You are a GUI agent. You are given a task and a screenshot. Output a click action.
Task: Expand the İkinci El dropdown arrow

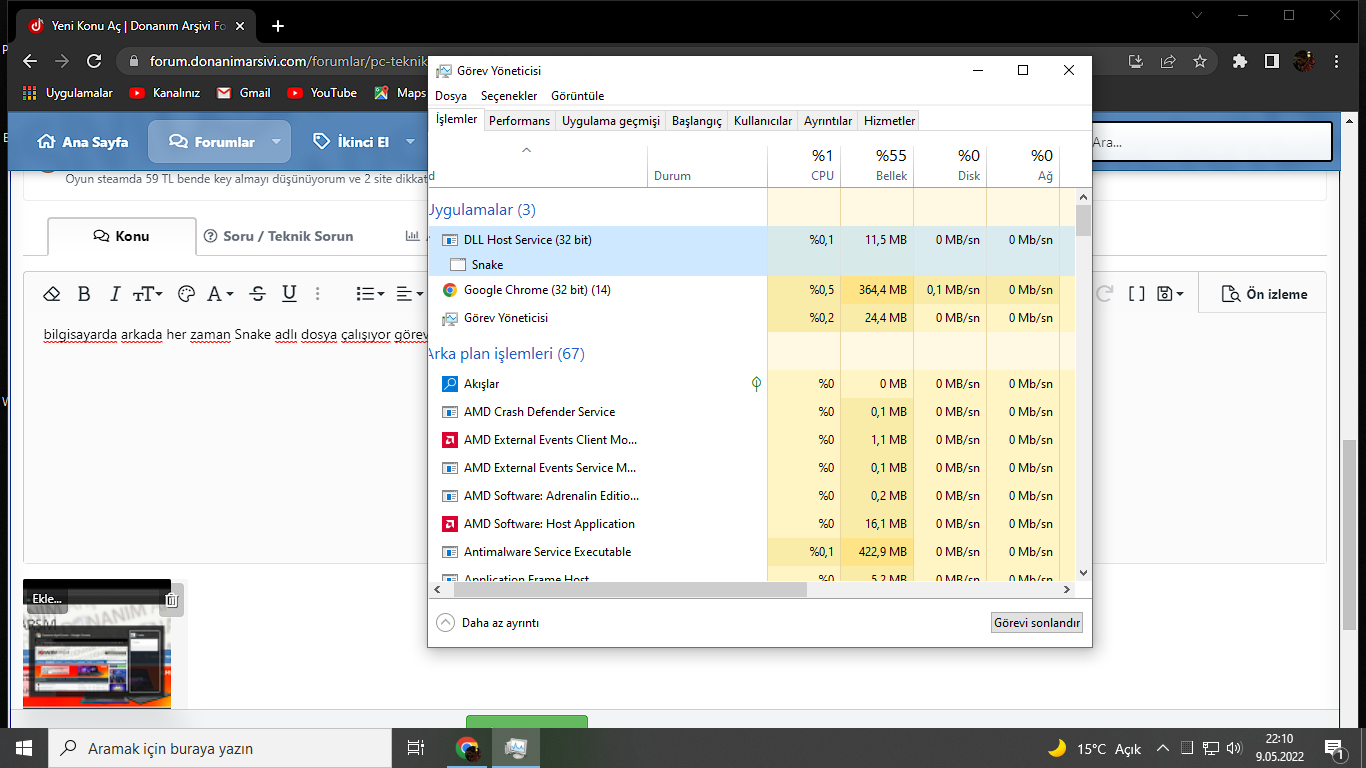click(x=409, y=142)
